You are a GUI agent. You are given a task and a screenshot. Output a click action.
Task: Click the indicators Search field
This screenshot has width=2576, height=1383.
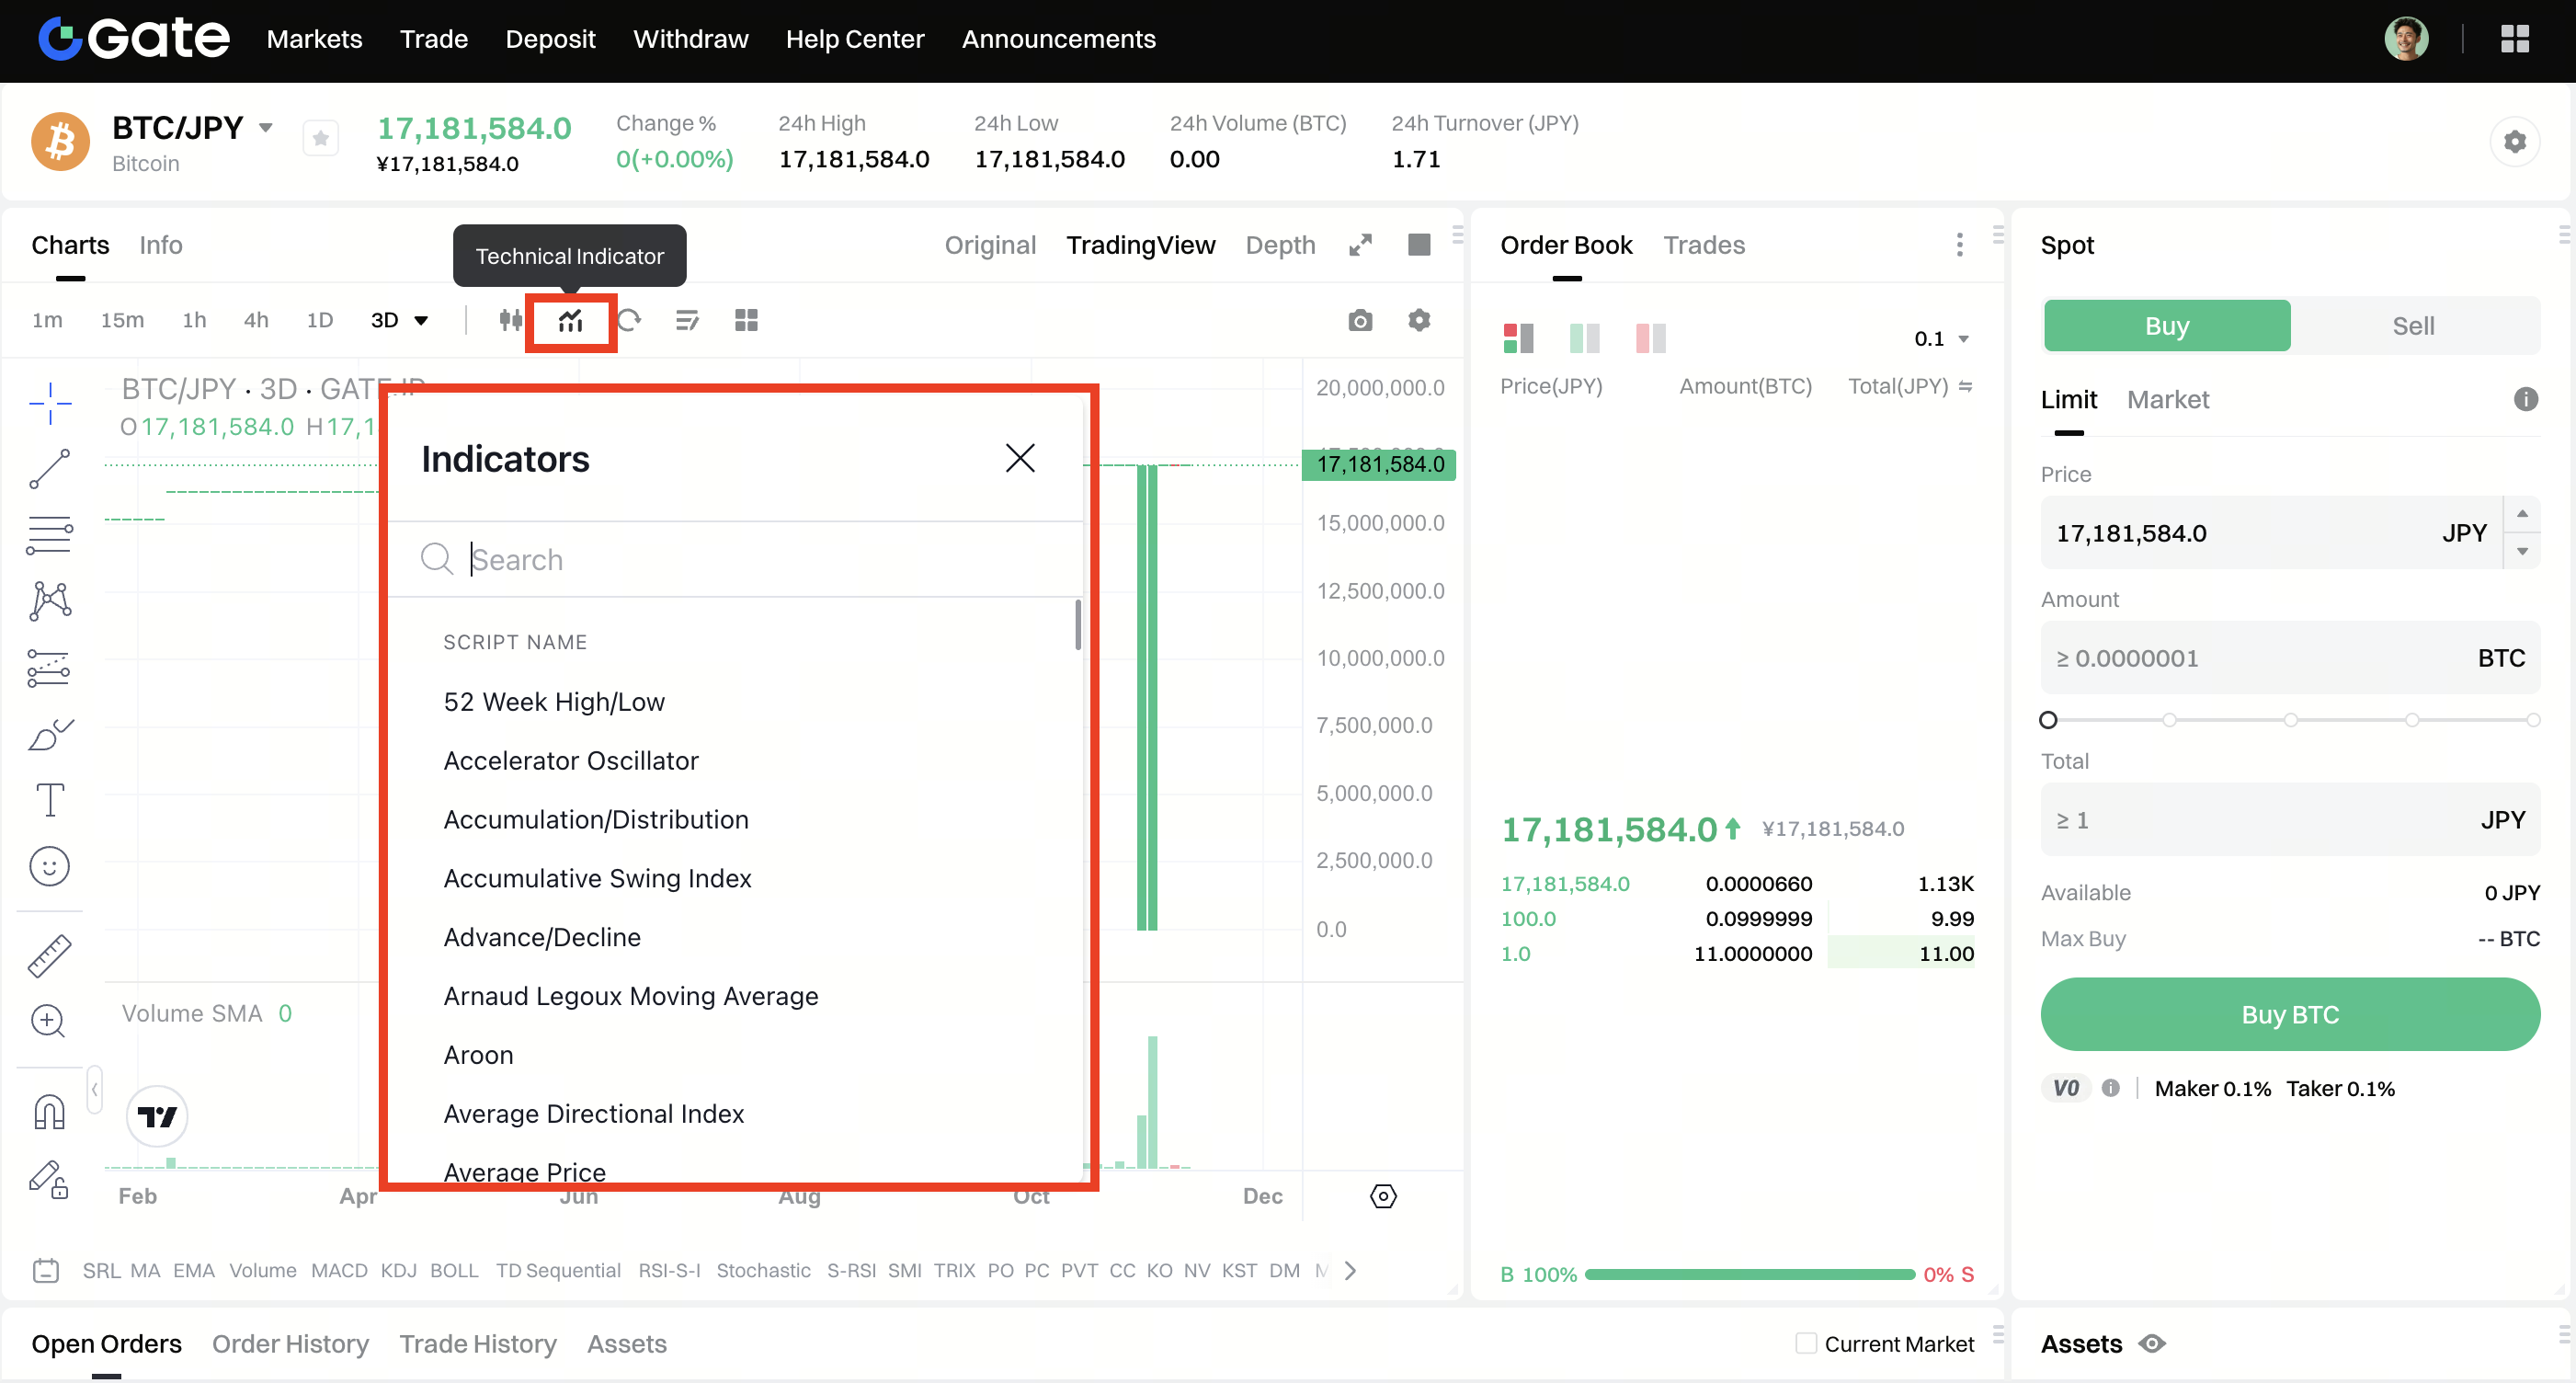click(x=740, y=559)
